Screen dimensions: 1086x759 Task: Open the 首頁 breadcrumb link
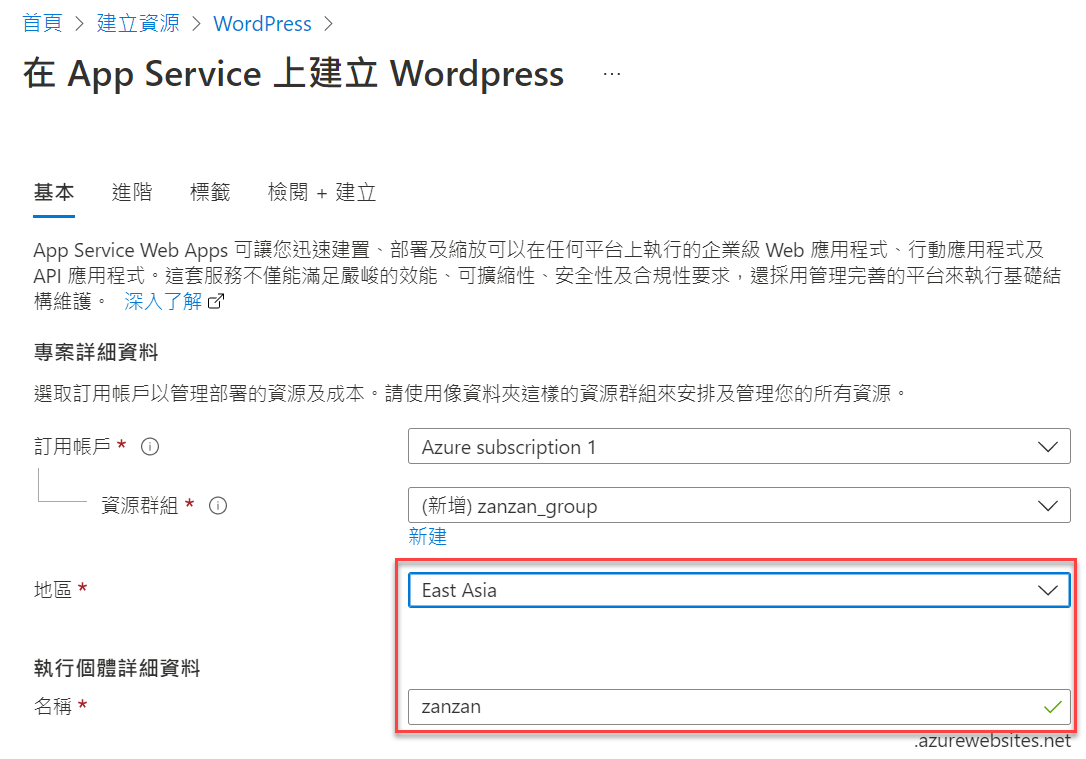coord(42,23)
